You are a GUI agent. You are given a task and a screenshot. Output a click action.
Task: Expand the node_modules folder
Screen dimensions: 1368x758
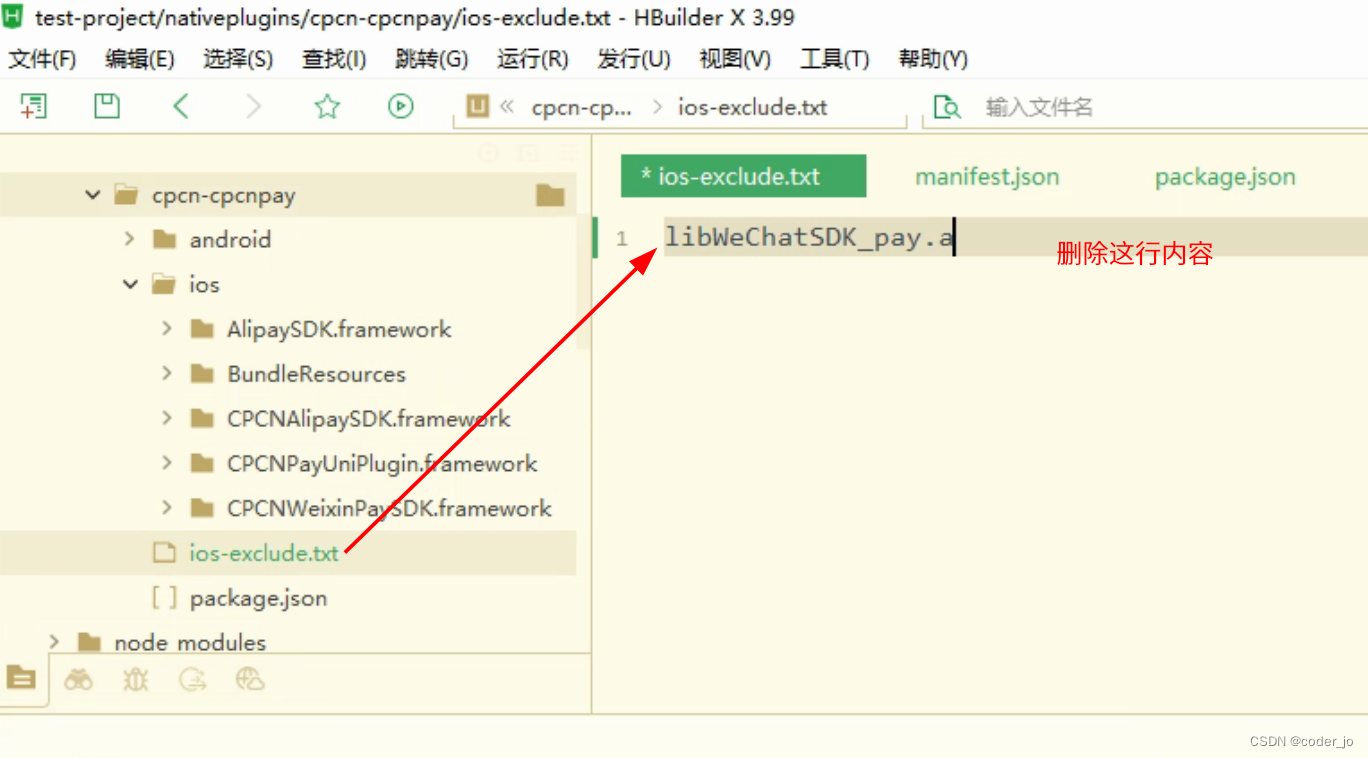point(54,642)
